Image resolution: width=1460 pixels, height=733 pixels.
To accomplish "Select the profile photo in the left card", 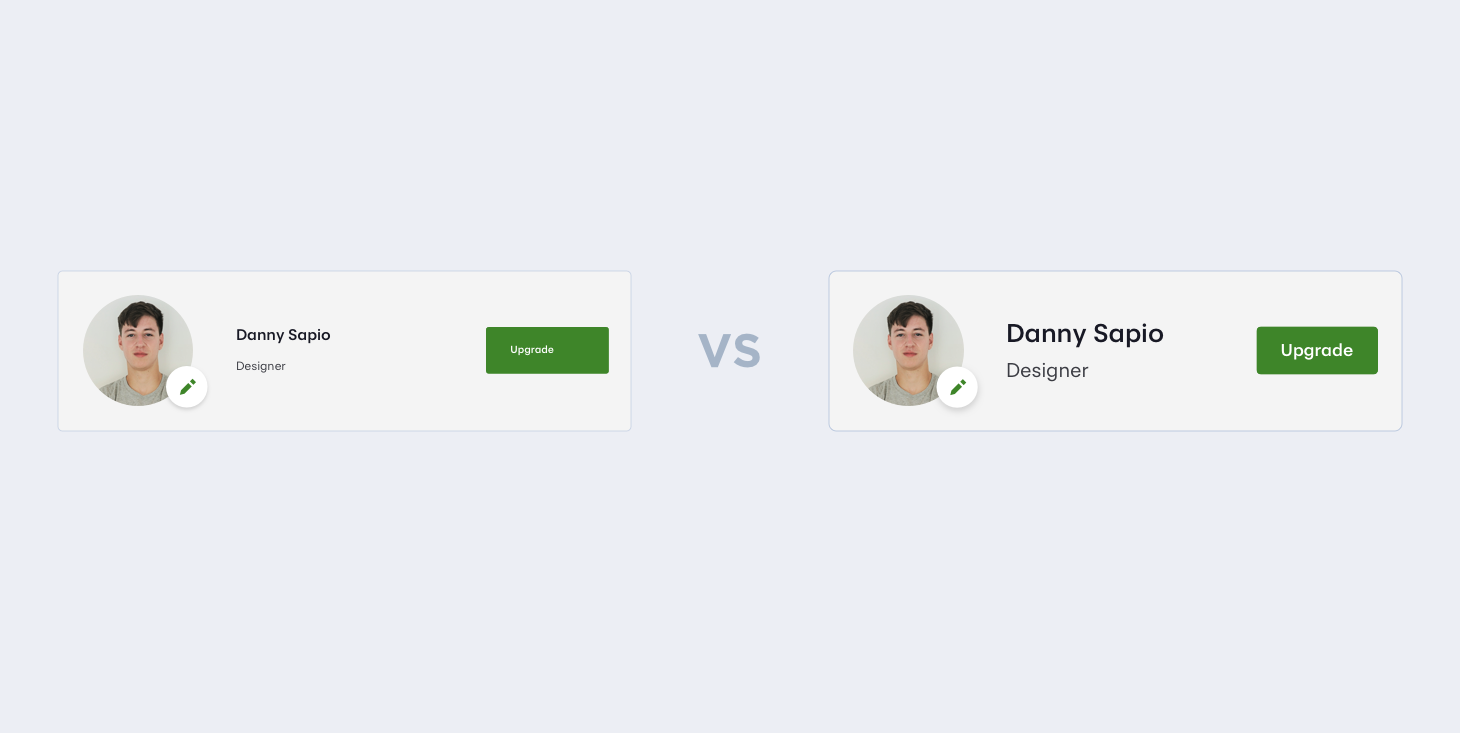I will (138, 350).
